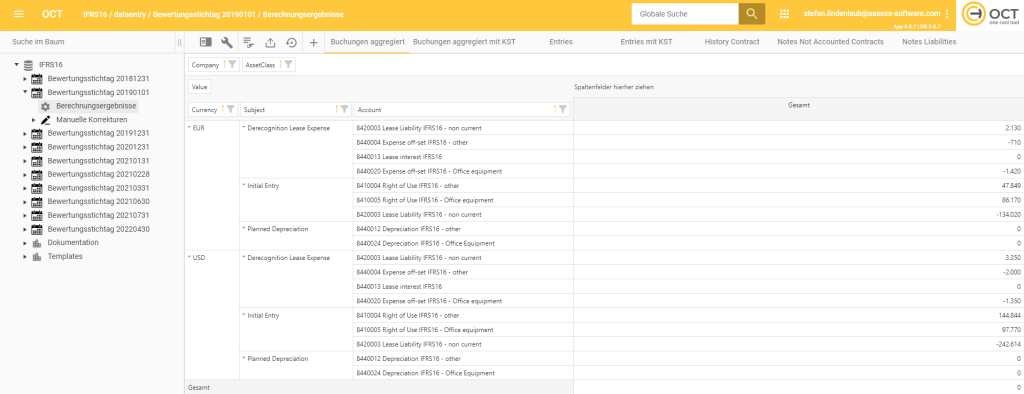Viewport: 1024px width, 394px height.
Task: Collapse Bewertungsstichtag 20190101 node
Action: pyautogui.click(x=25, y=93)
